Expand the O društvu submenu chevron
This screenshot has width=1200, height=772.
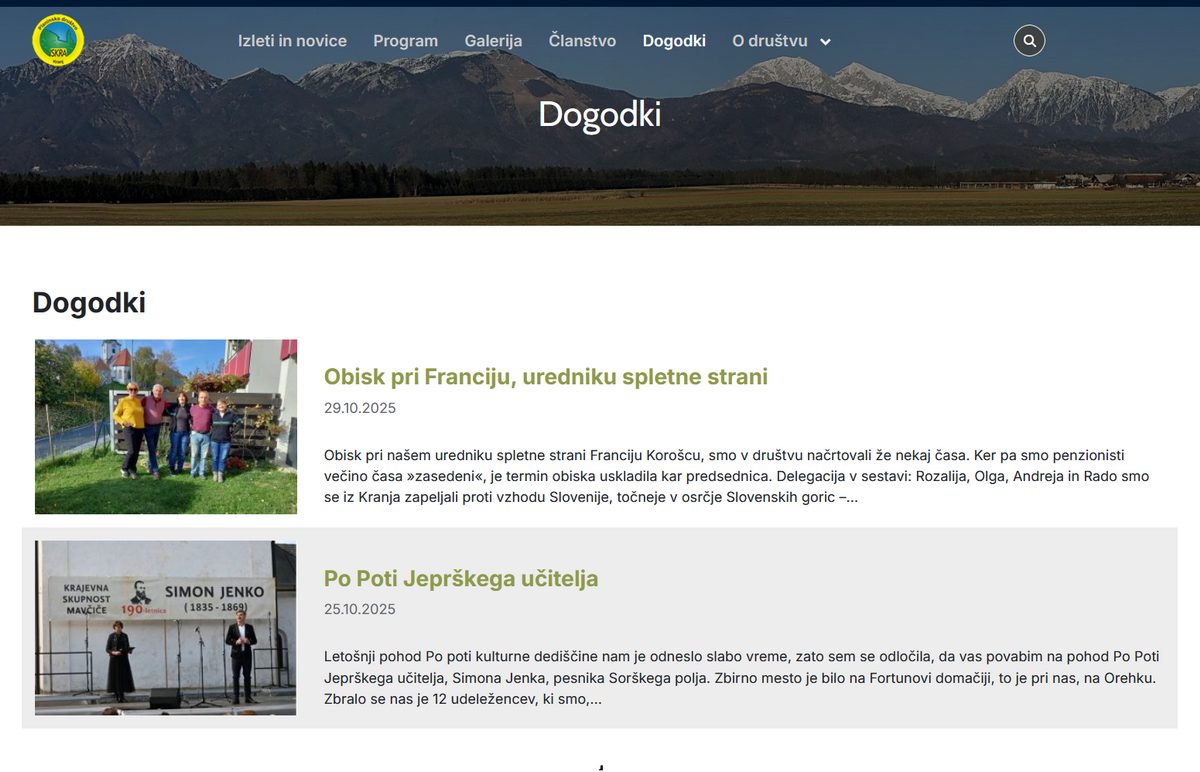(825, 42)
